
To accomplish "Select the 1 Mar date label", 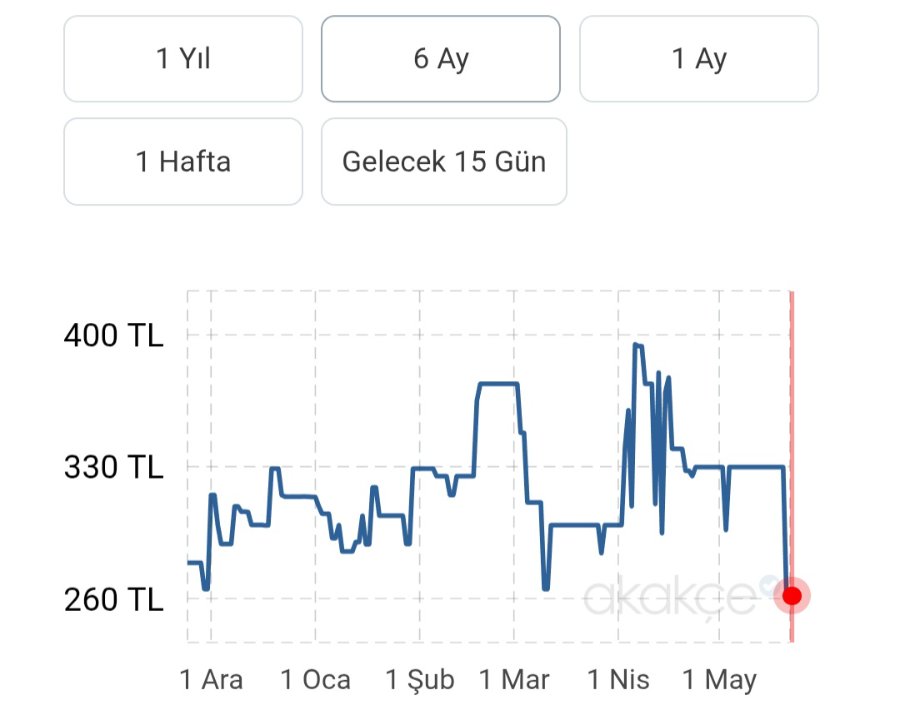I will pyautogui.click(x=514, y=681).
